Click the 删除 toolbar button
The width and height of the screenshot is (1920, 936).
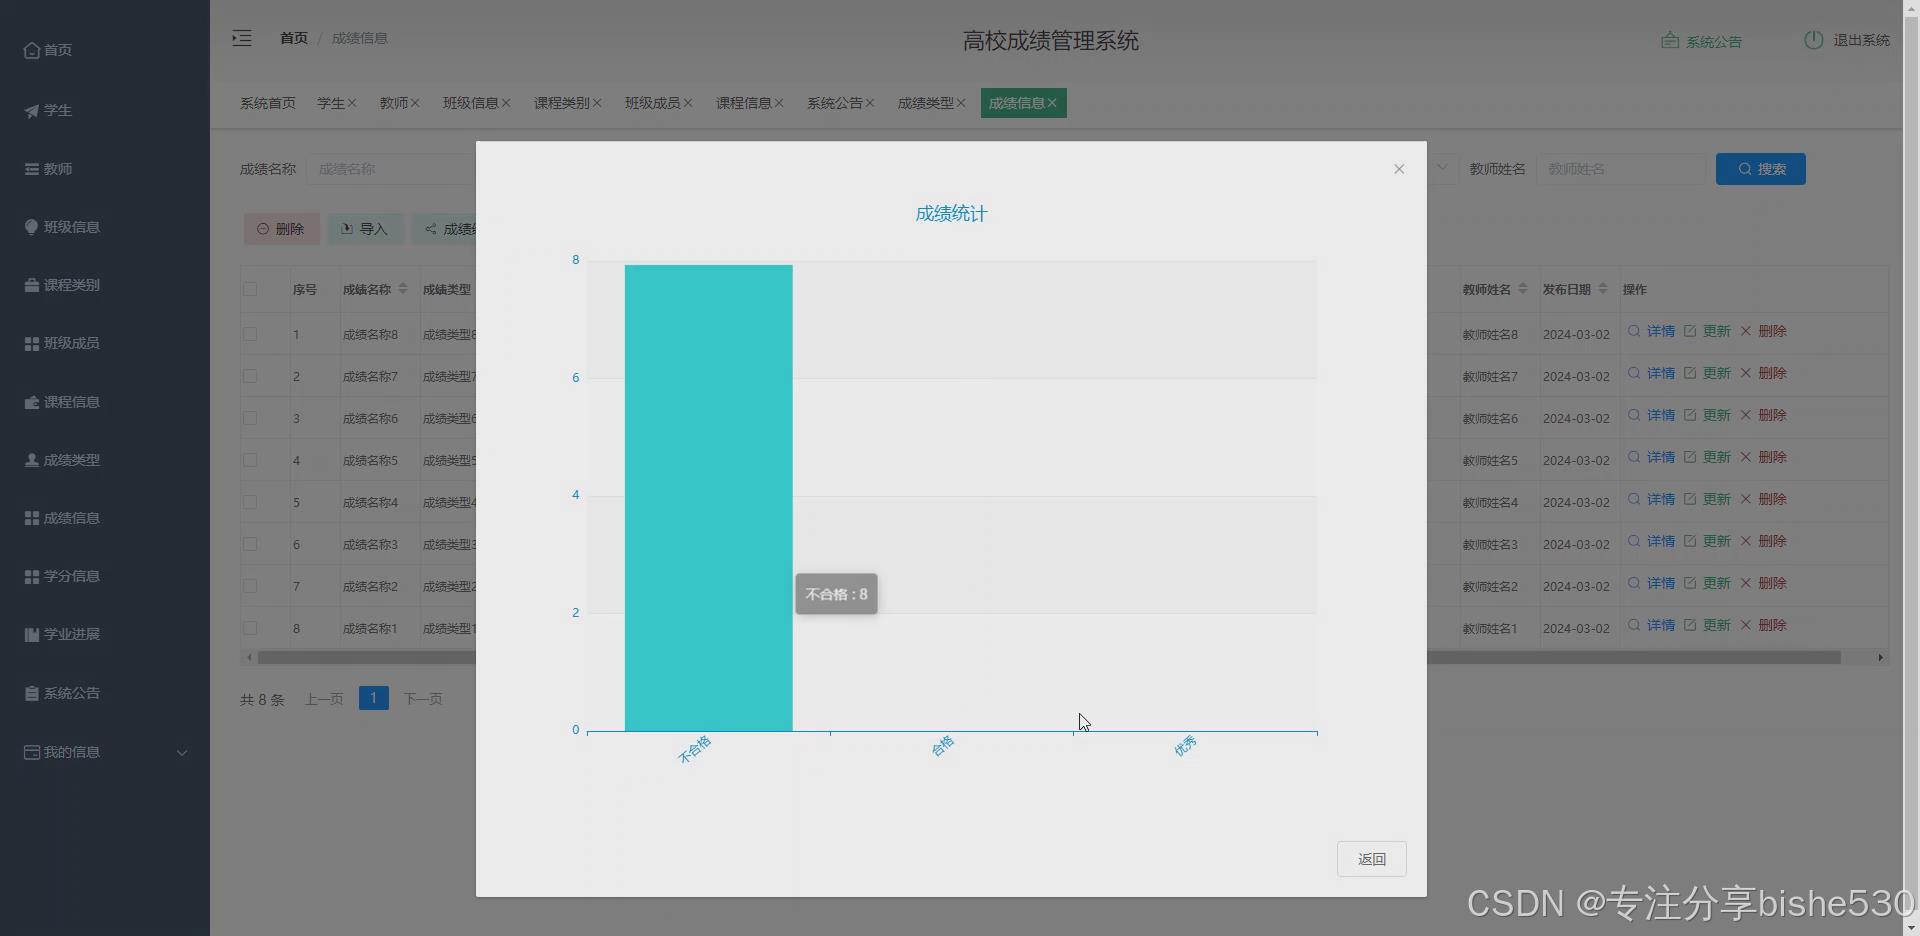281,229
